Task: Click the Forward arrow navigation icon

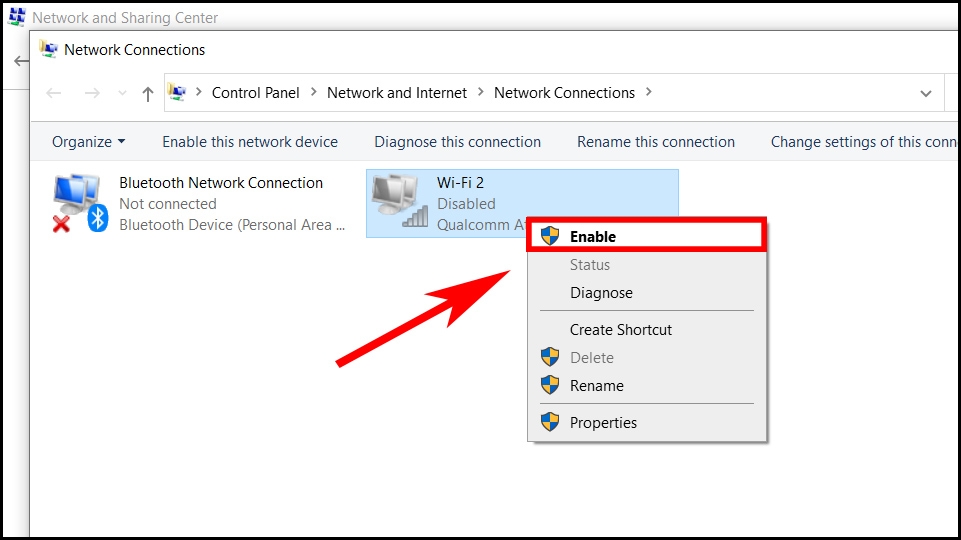Action: (x=92, y=93)
